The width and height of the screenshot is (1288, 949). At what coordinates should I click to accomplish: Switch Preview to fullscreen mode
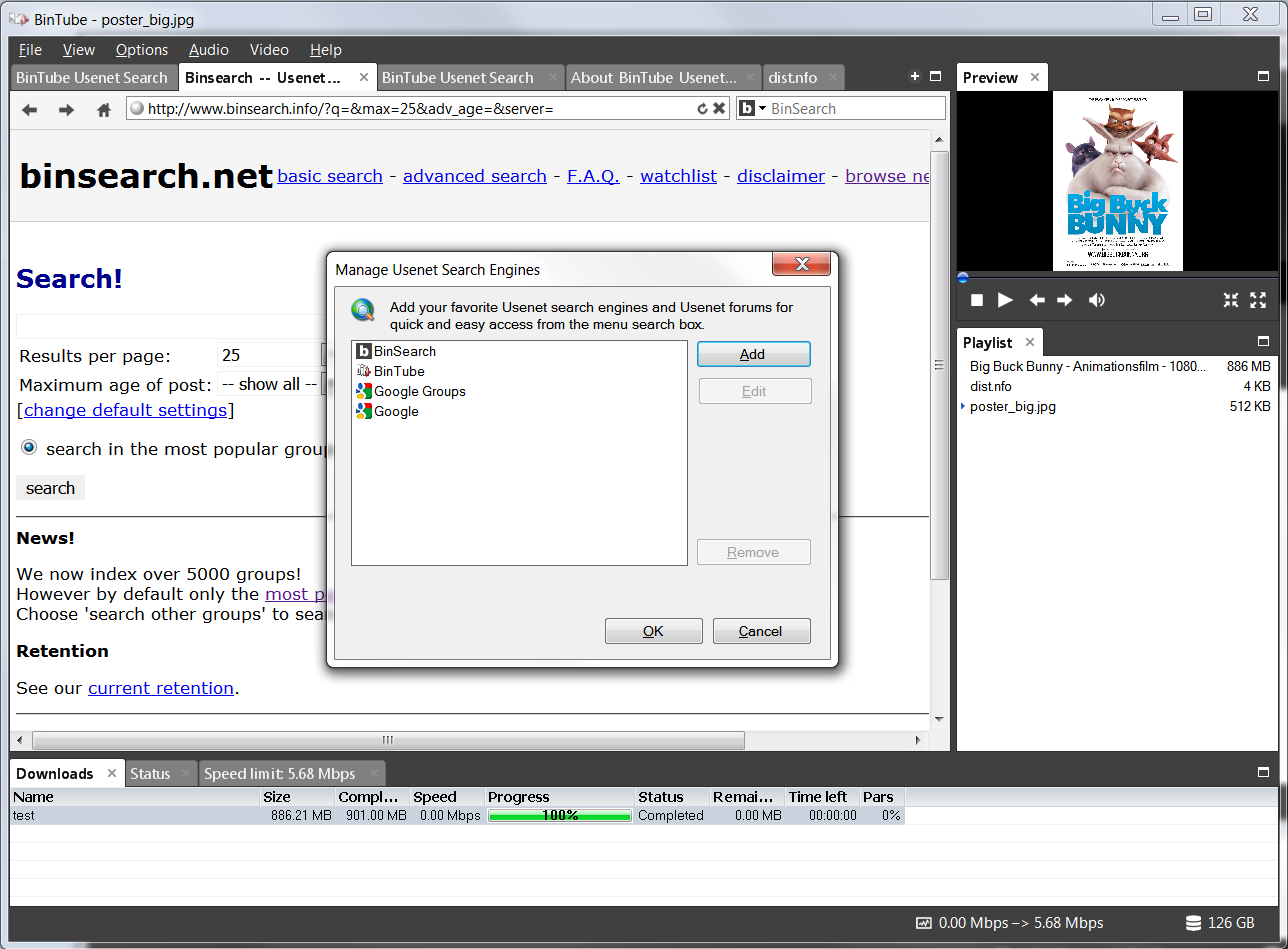point(1258,300)
